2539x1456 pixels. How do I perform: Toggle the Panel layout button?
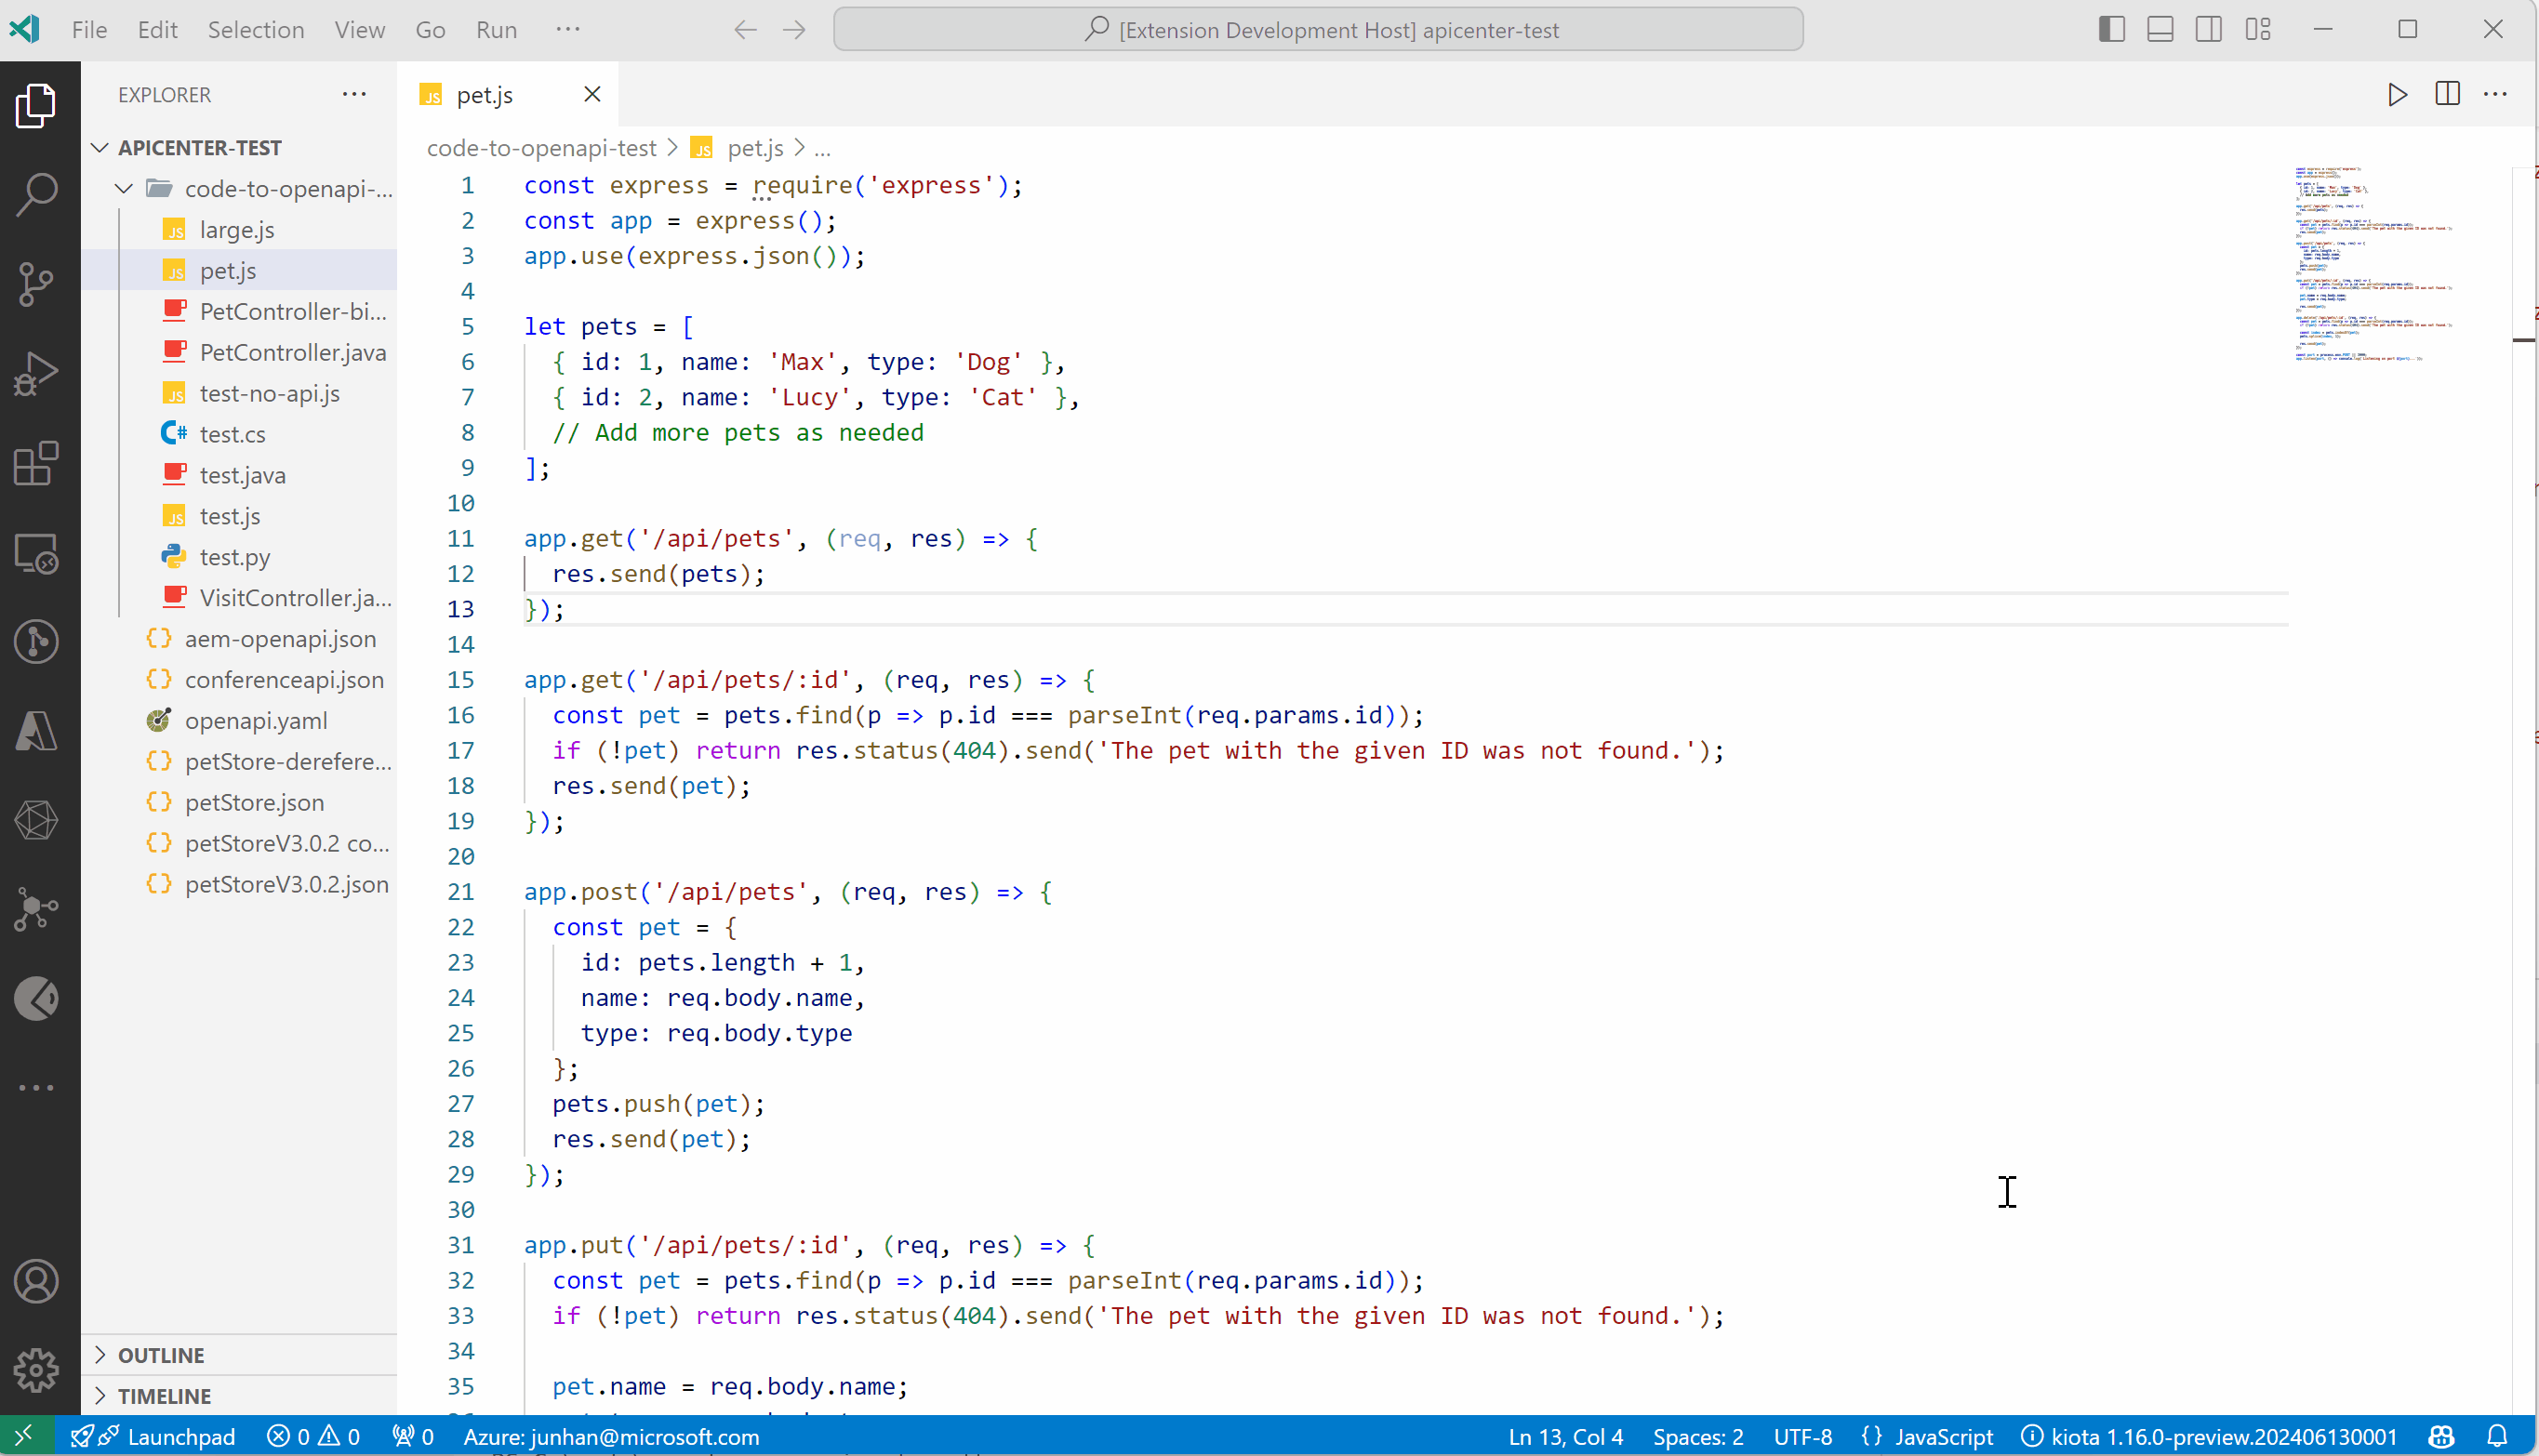pos(2160,29)
